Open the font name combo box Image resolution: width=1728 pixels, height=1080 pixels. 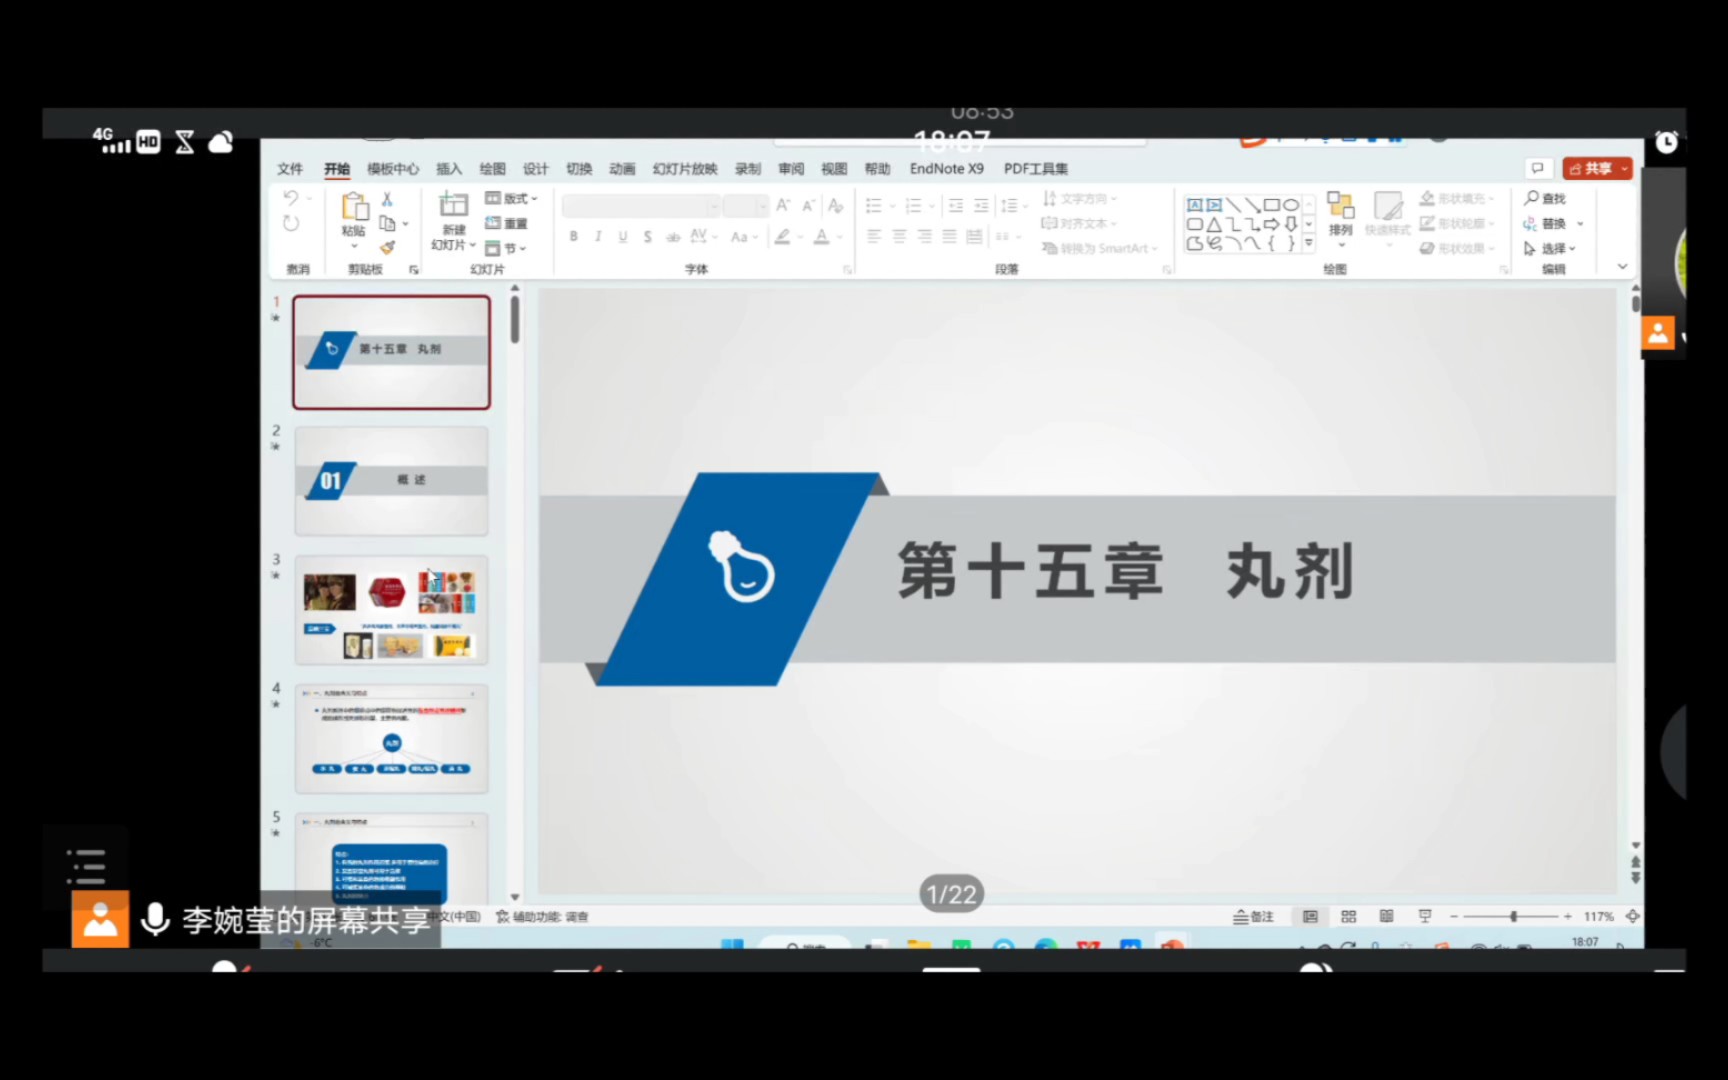[x=641, y=206]
